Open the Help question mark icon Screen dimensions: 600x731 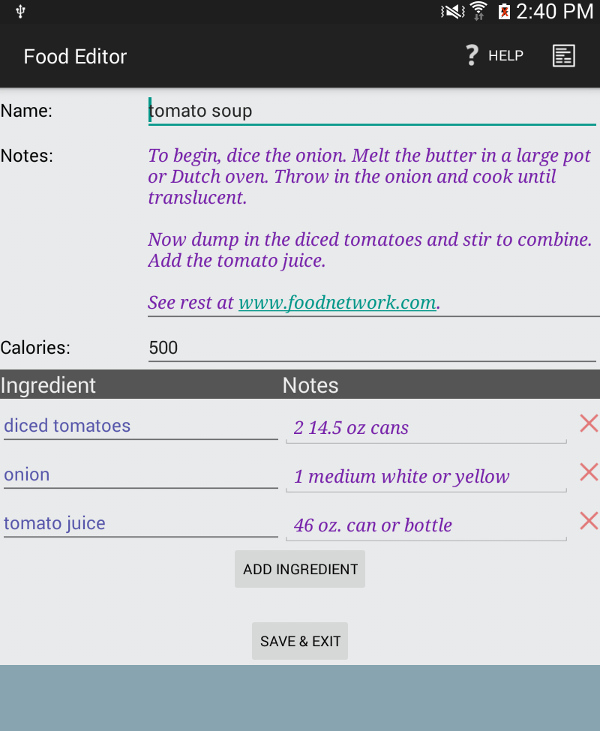(472, 55)
